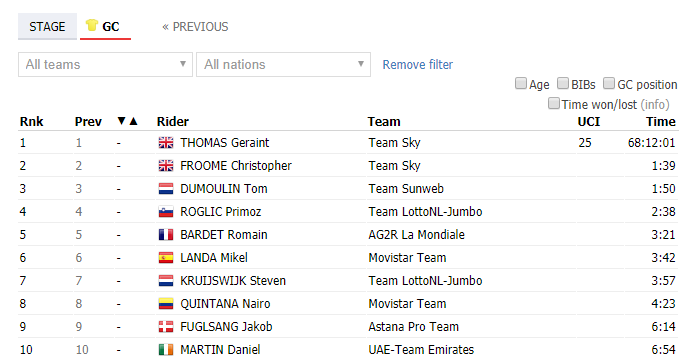Select the GC tab
This screenshot has height=360, width=695.
point(105,27)
